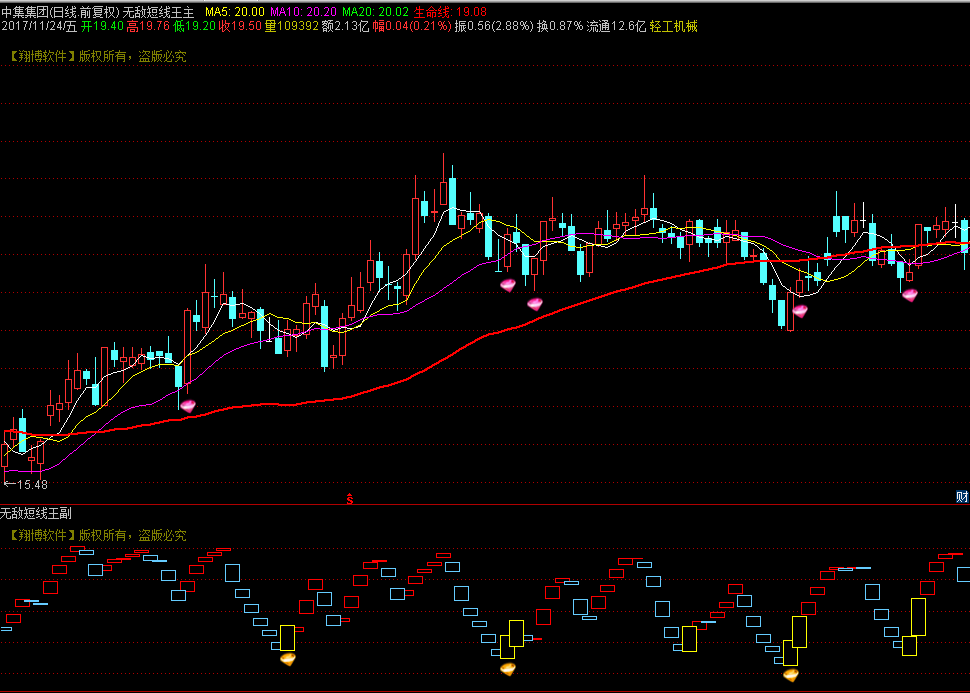Click the red S marker on time axis
The image size is (970, 693).
point(350,498)
